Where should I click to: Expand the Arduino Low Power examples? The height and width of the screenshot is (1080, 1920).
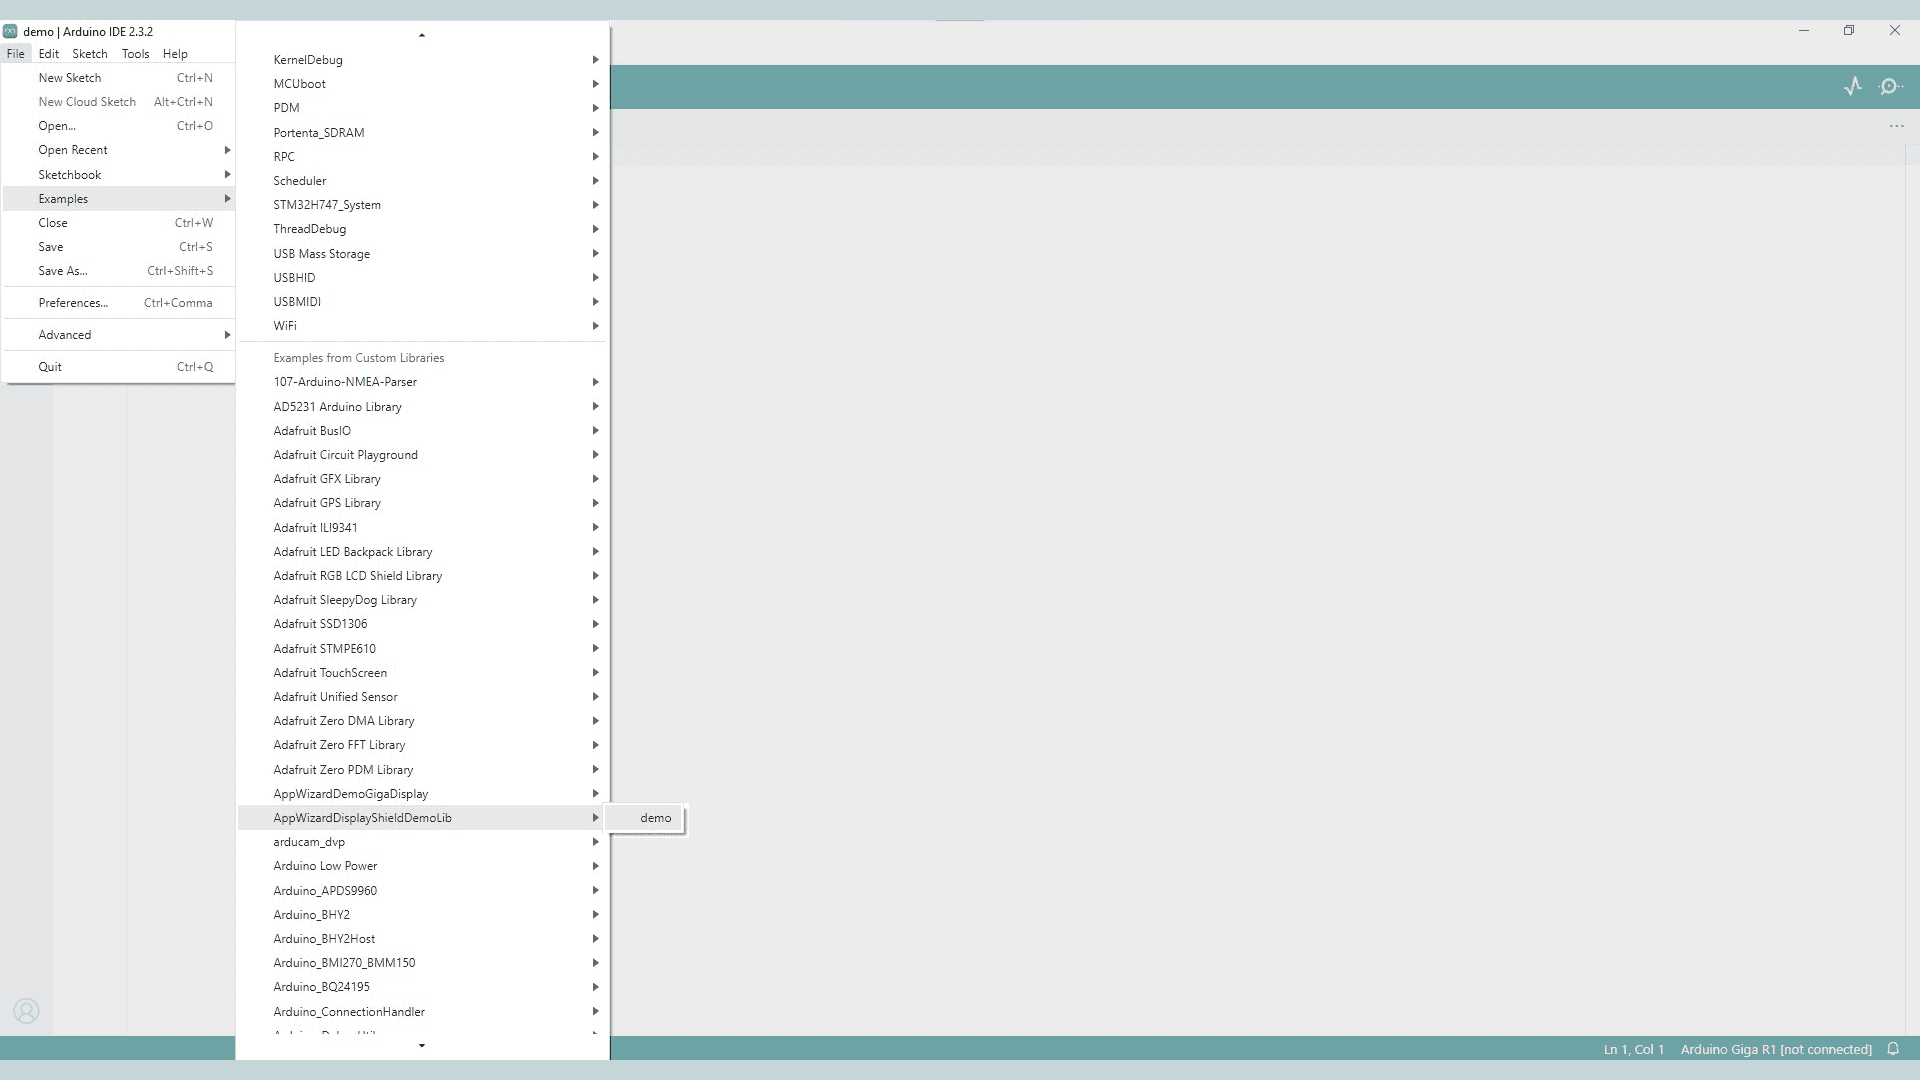tap(324, 865)
